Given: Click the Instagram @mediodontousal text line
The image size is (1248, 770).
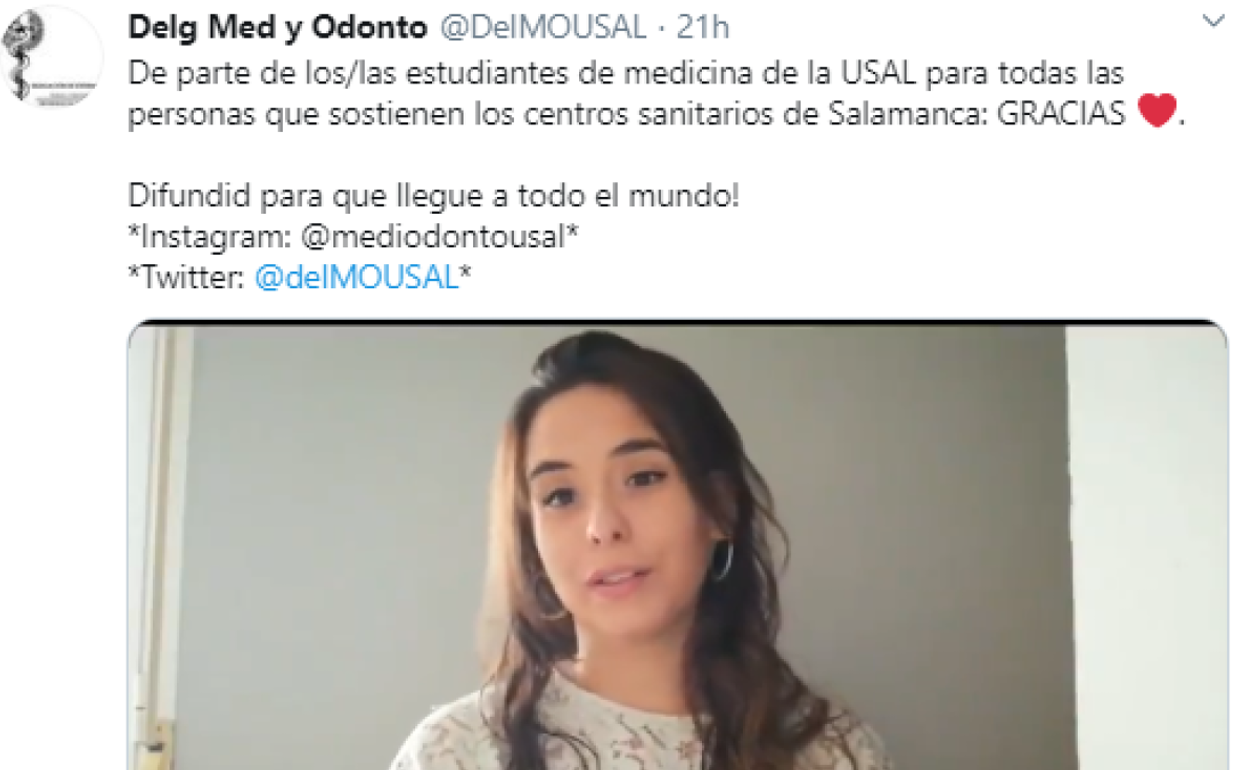Looking at the screenshot, I should click(355, 237).
